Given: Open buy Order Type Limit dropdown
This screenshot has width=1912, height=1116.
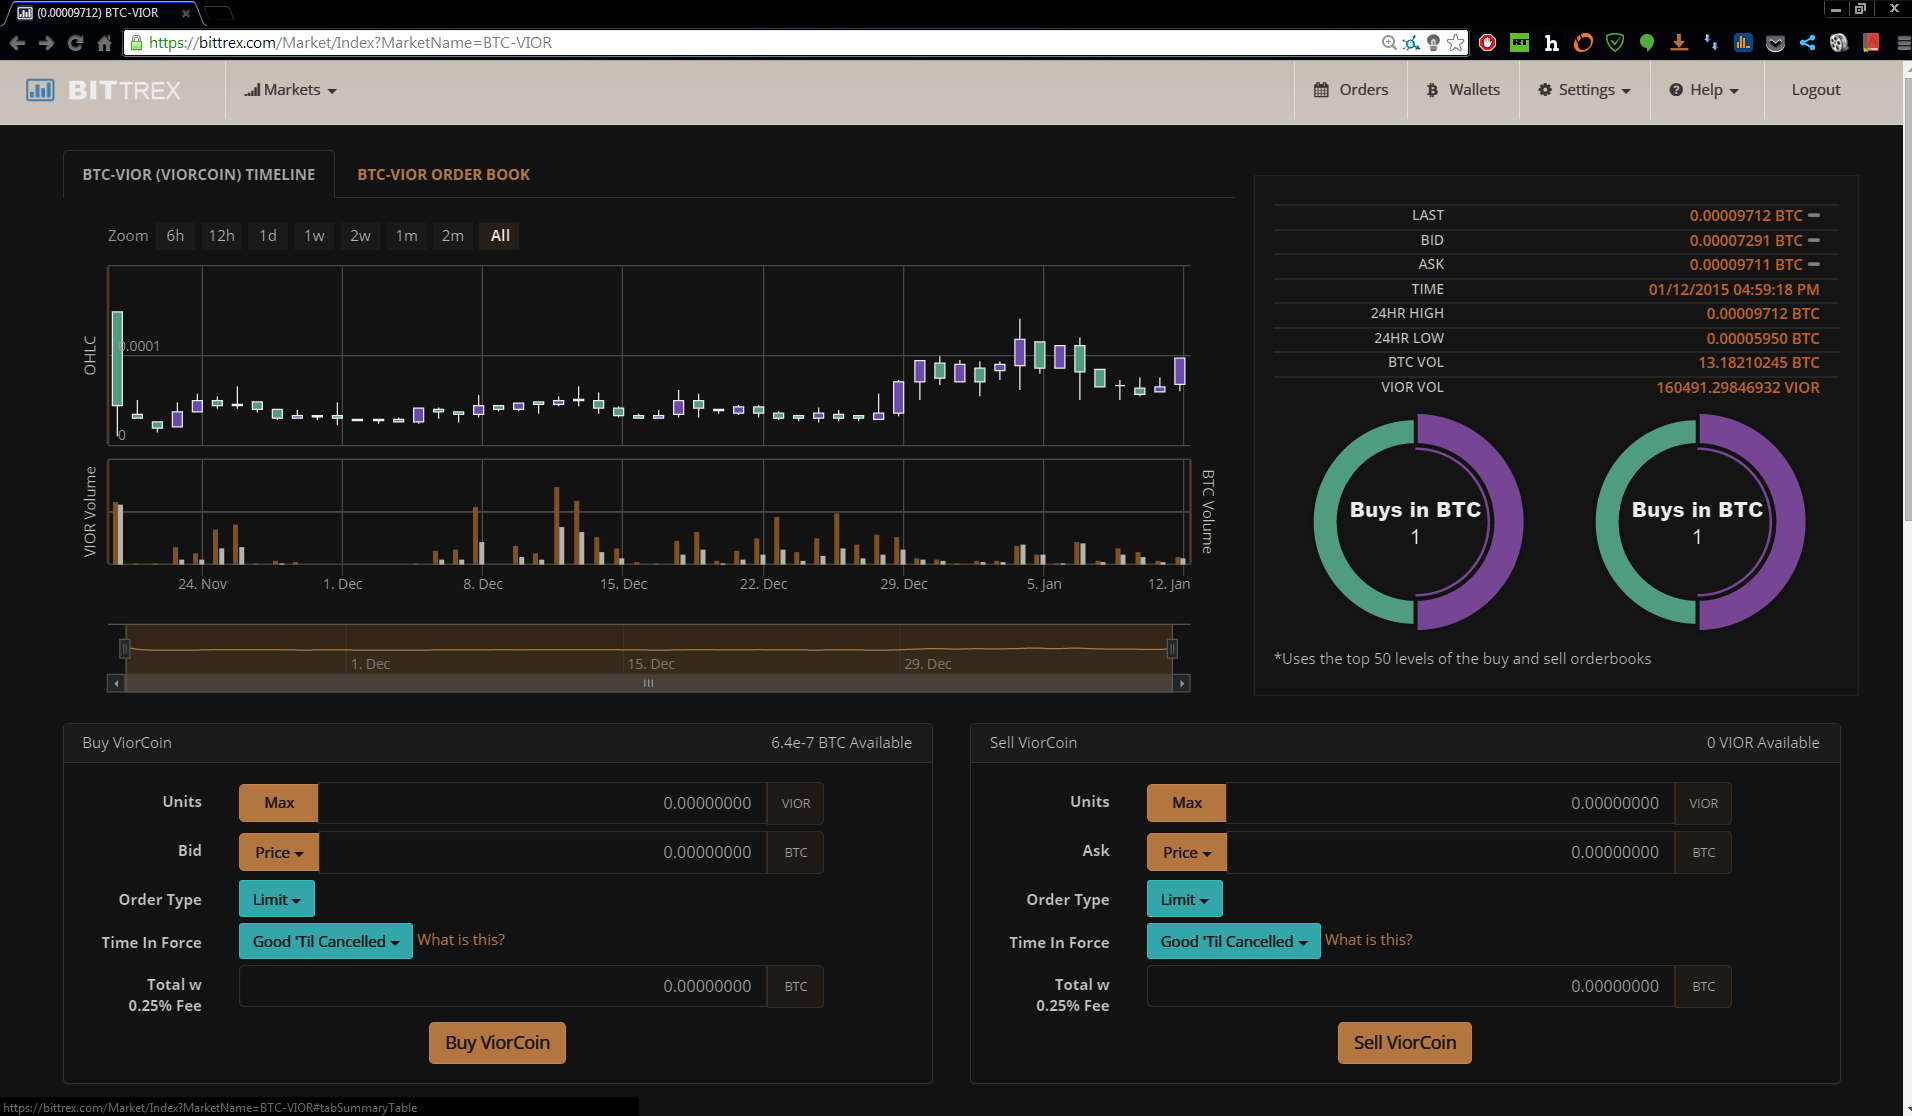Looking at the screenshot, I should (x=277, y=899).
